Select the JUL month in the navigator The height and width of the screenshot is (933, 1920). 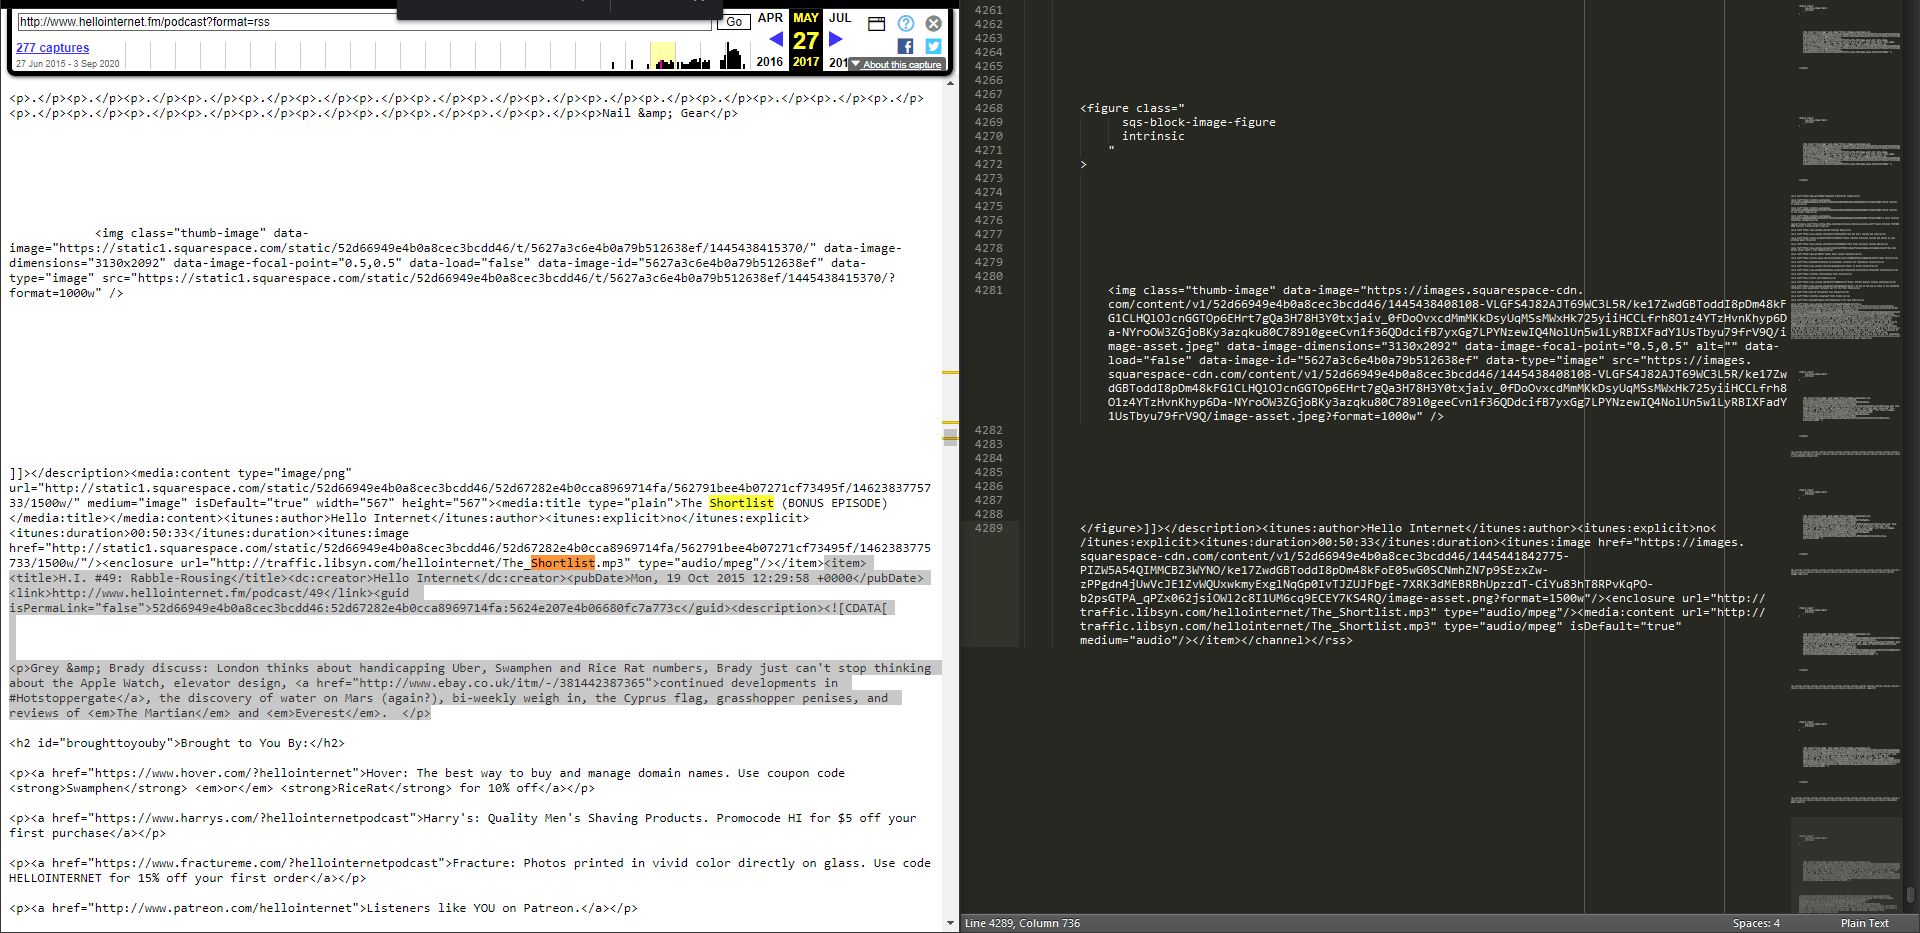[x=839, y=18]
